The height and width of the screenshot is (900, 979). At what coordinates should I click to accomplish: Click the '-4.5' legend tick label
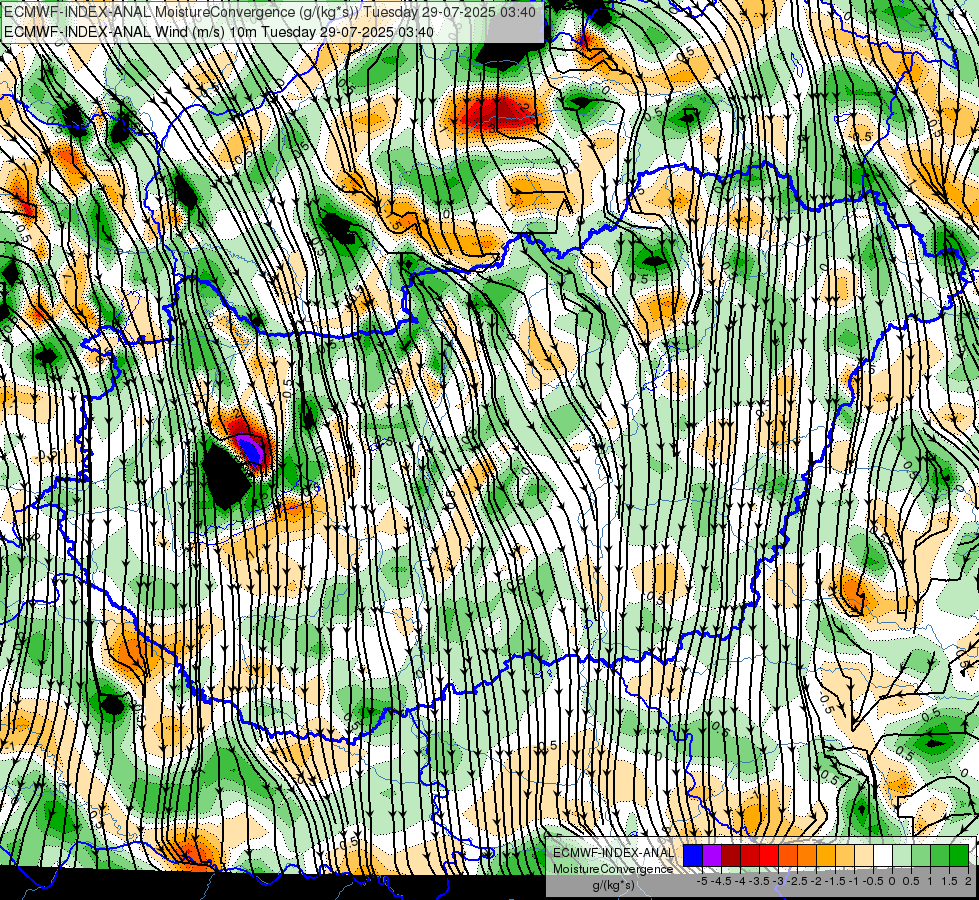point(721,881)
